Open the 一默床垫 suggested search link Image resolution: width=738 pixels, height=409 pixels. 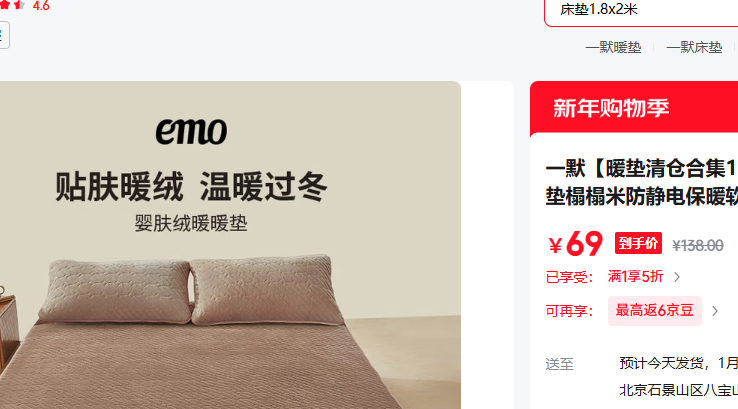pos(694,47)
